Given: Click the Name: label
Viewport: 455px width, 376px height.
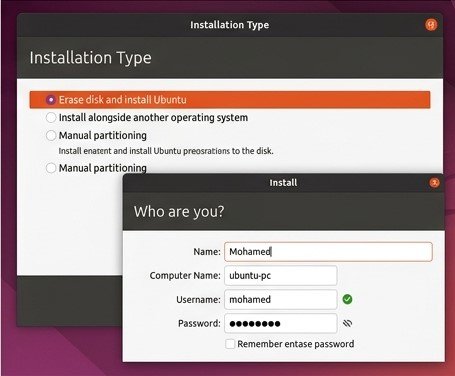Looking at the screenshot, I should coord(207,252).
